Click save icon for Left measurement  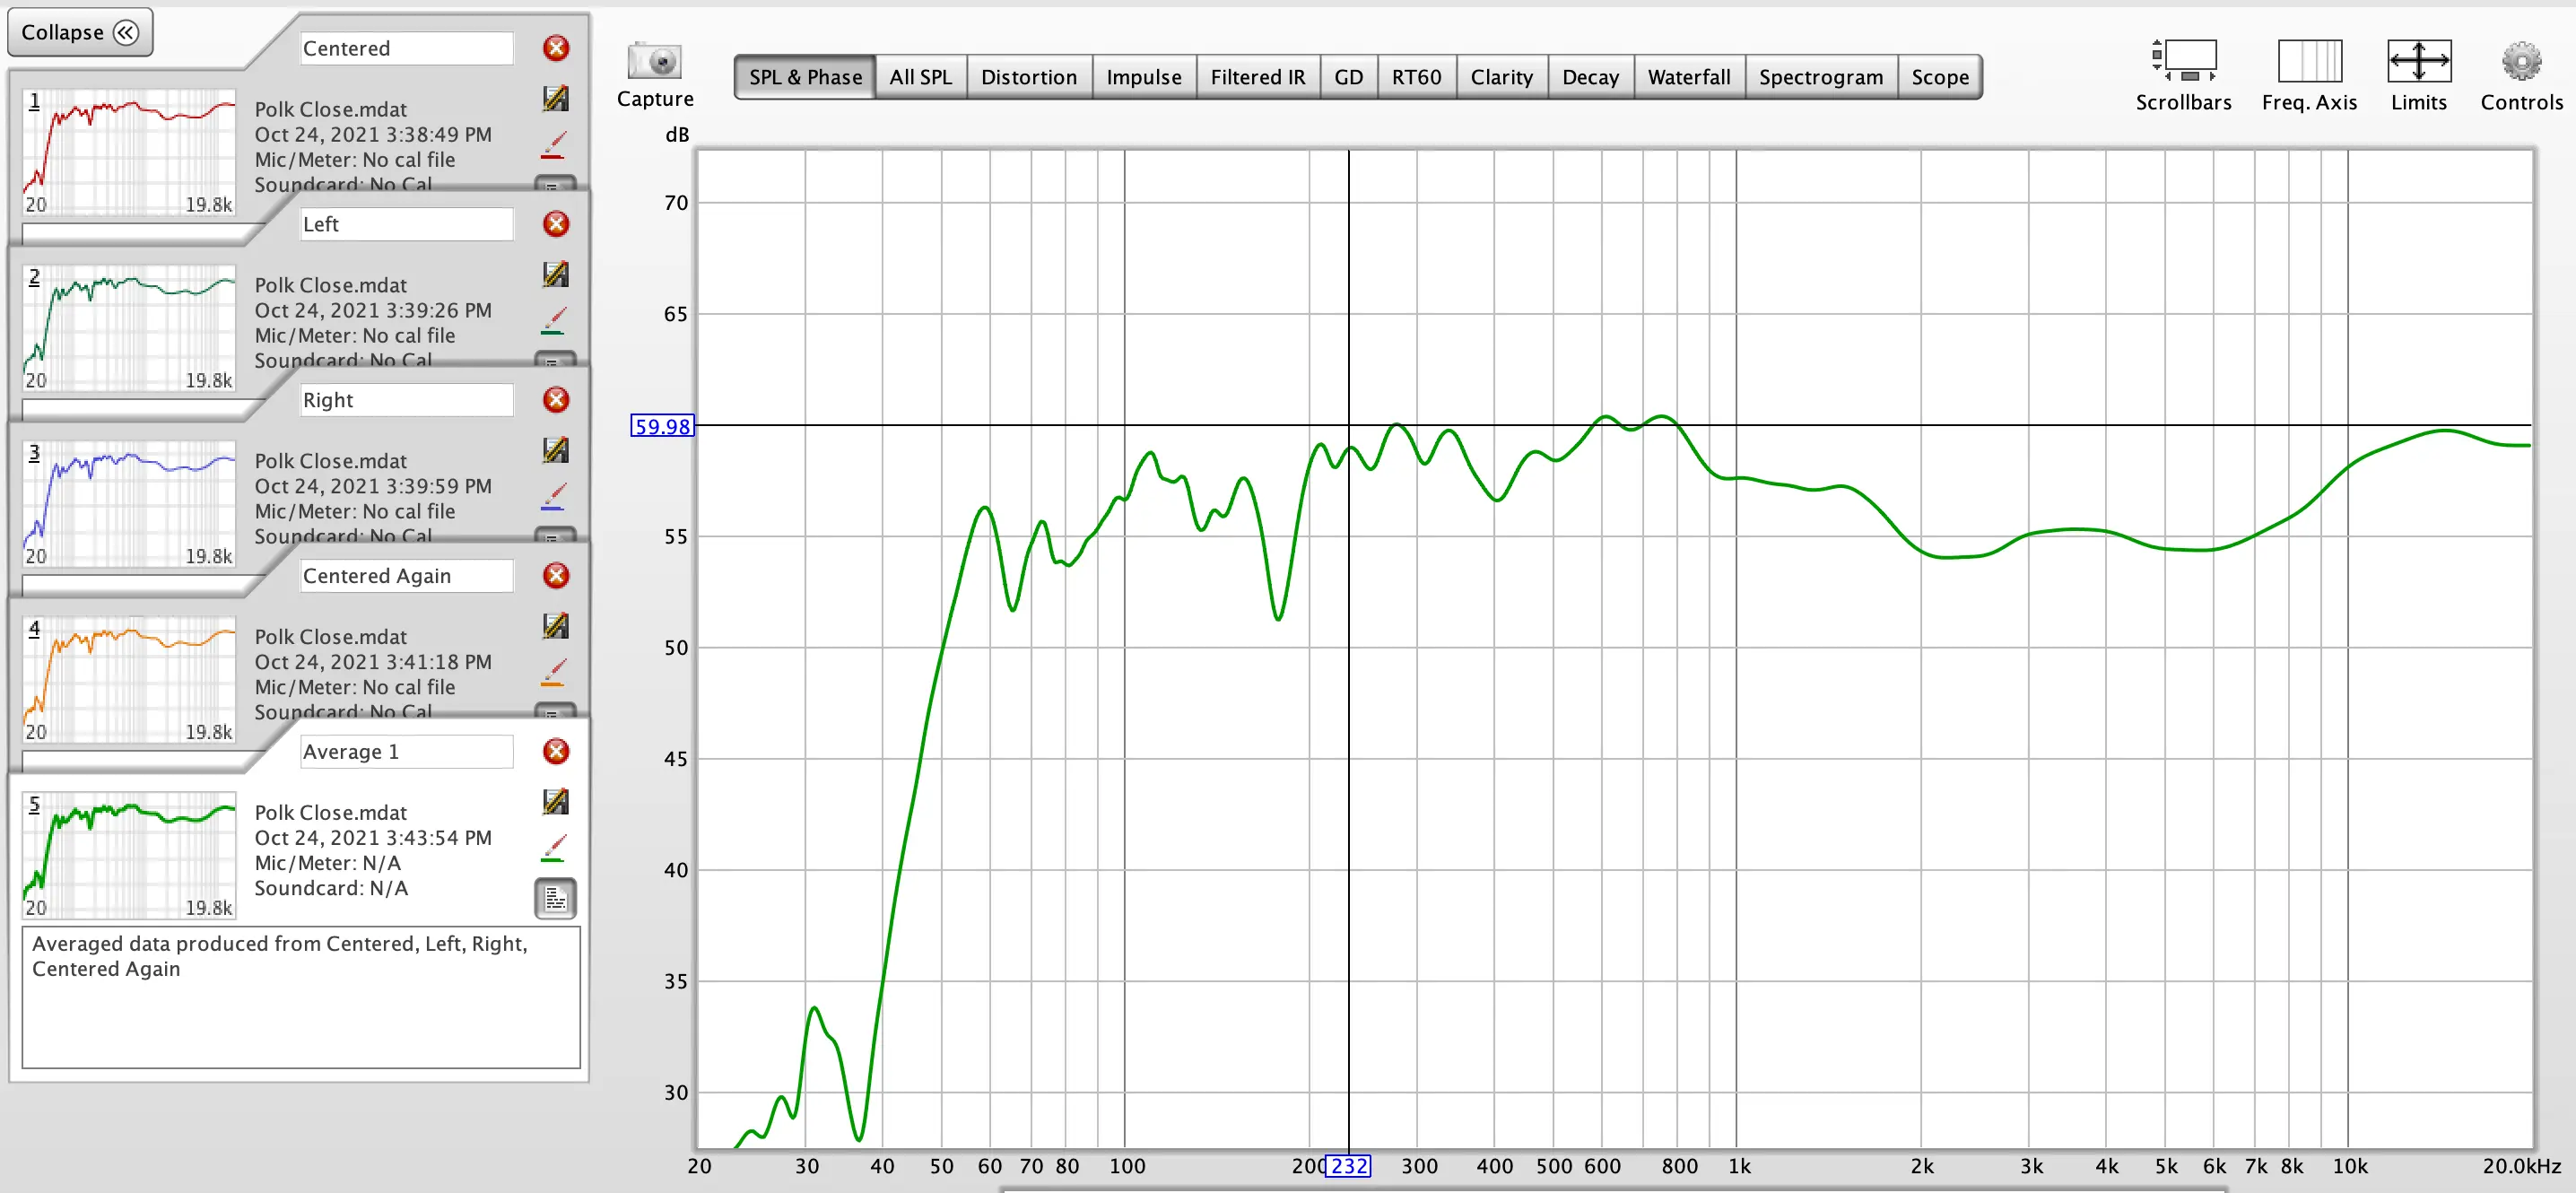(x=556, y=274)
